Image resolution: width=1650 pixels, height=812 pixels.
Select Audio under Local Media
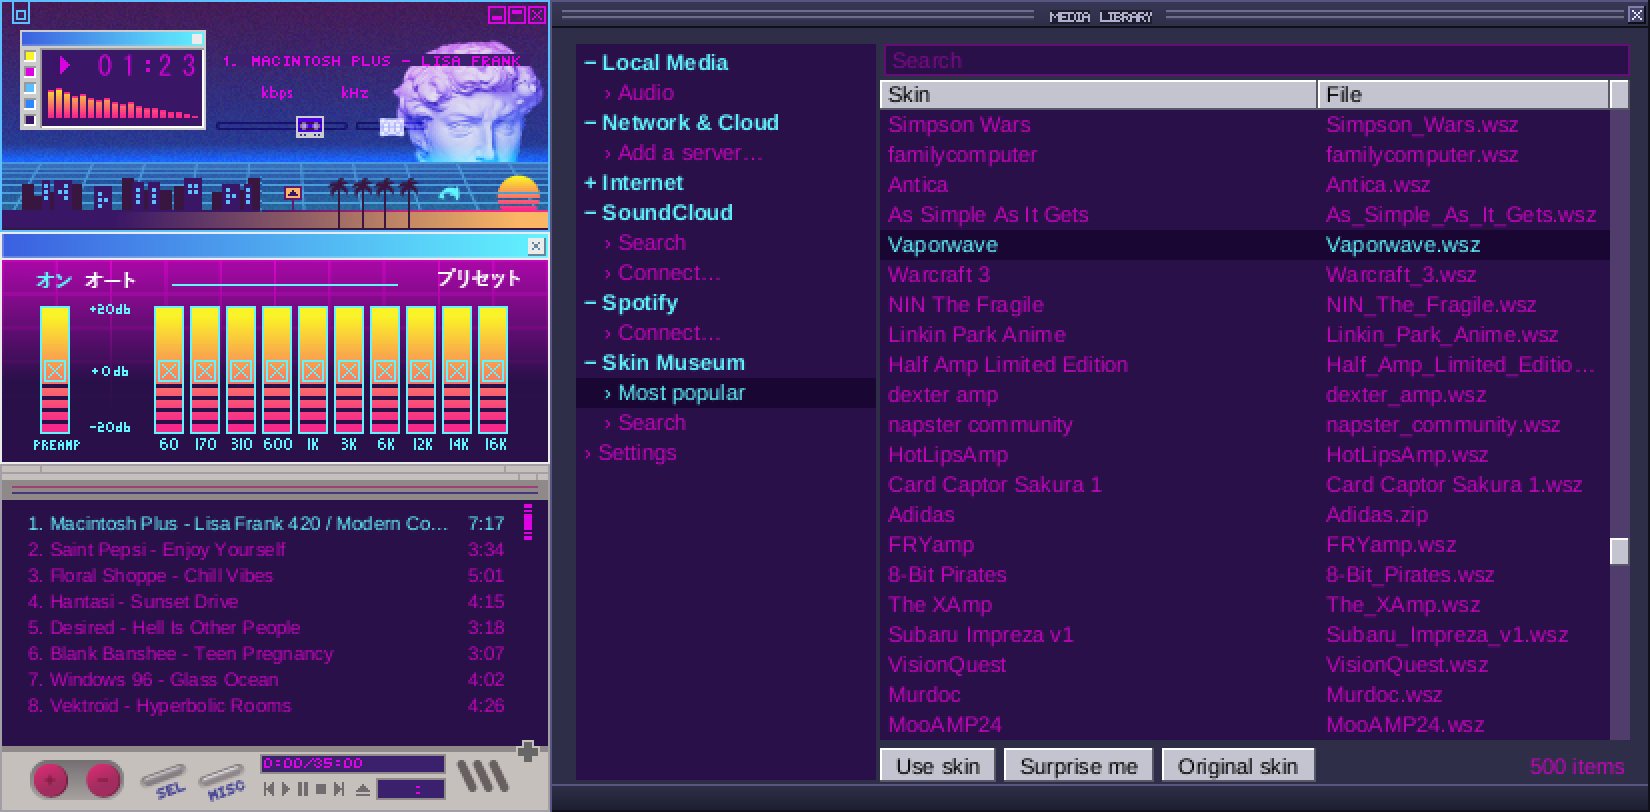click(725, 93)
